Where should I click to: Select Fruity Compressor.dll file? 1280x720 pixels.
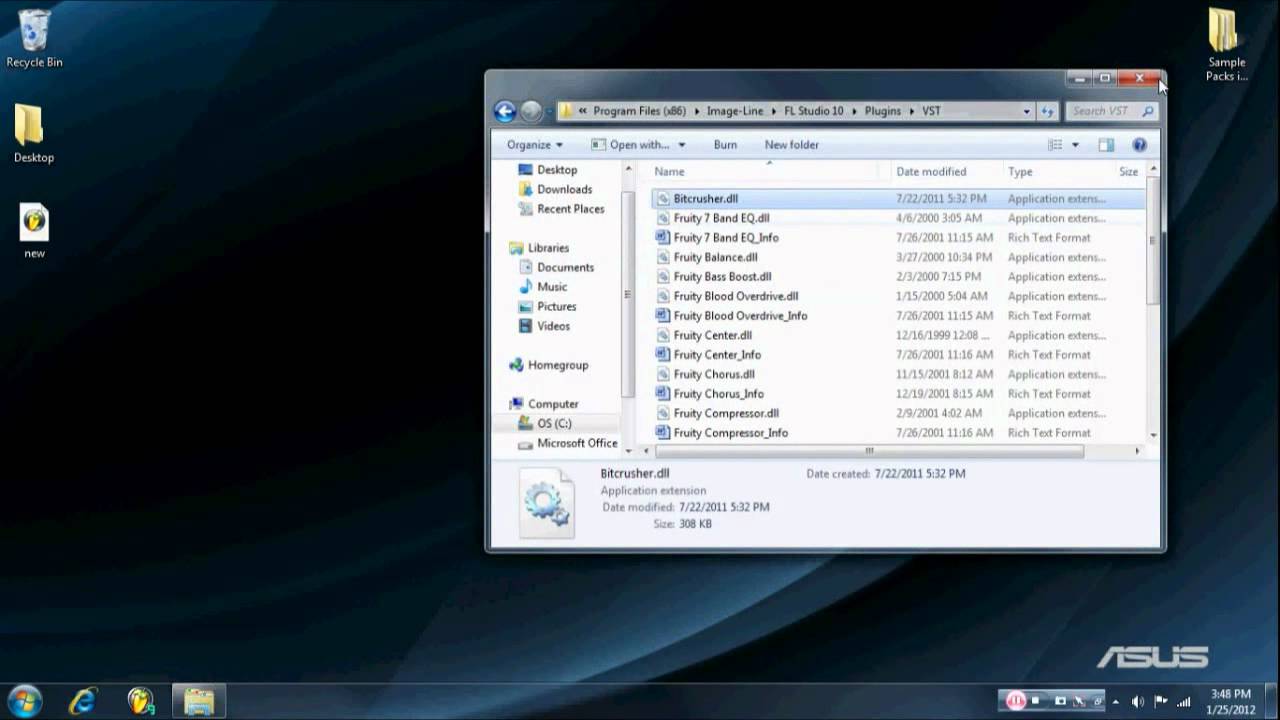(x=897, y=413)
